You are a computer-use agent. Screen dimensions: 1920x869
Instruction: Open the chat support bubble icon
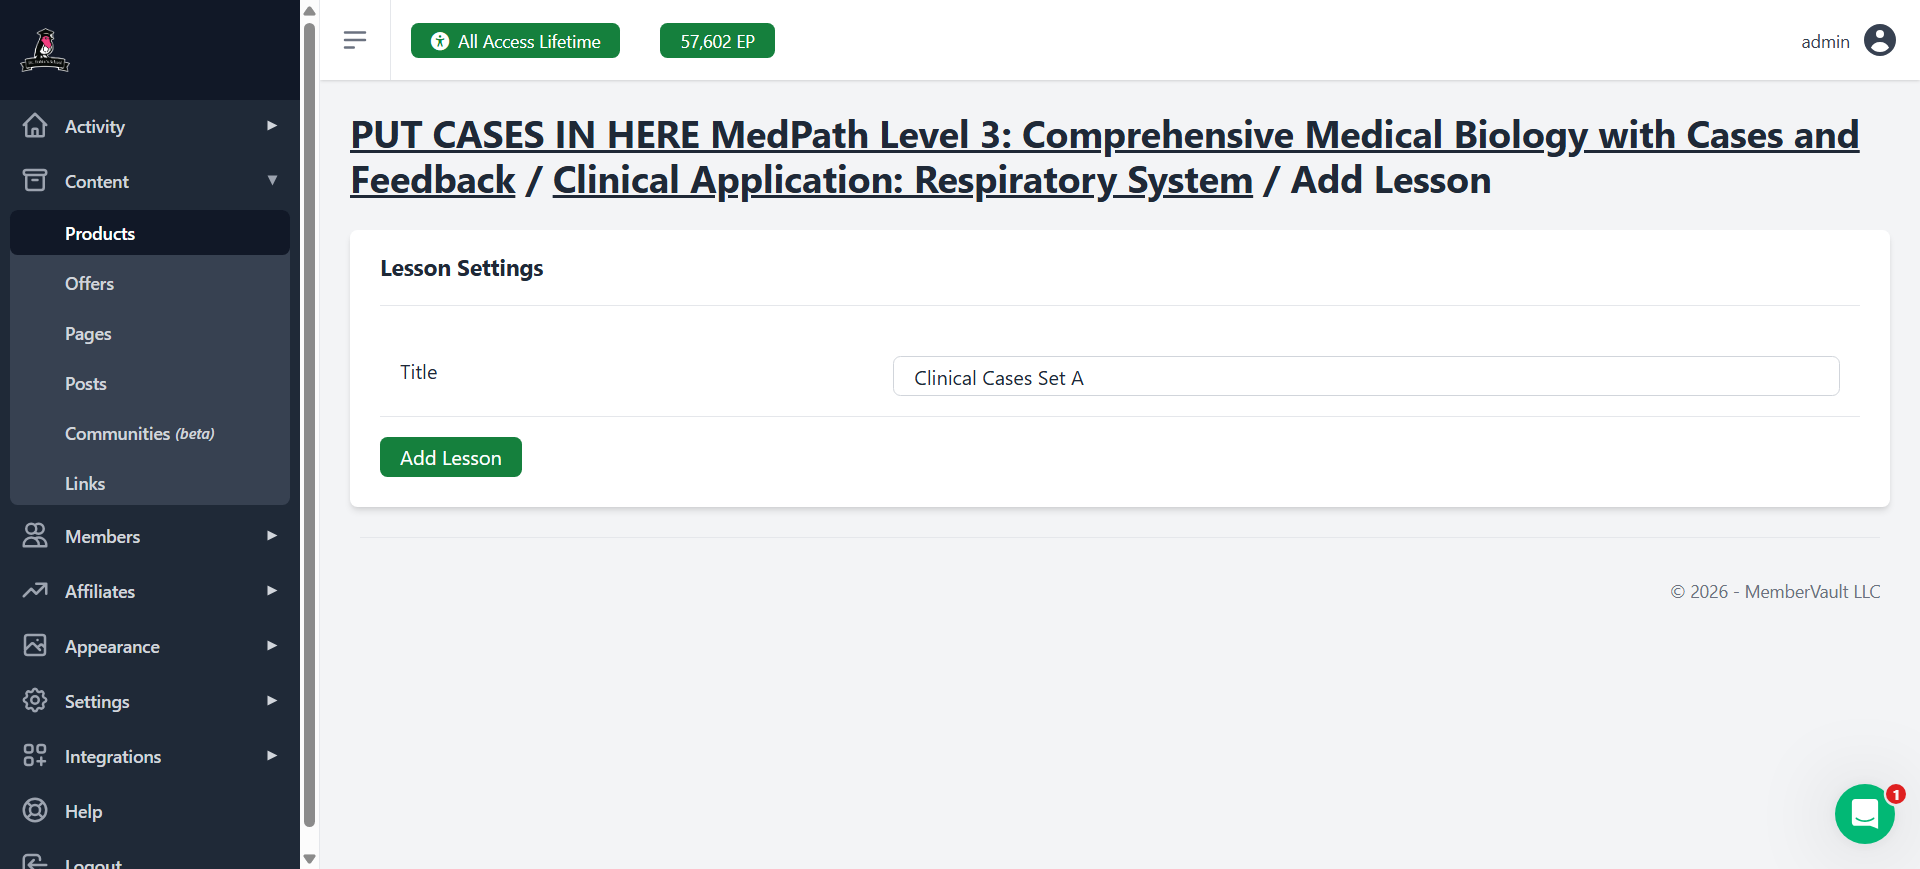[x=1865, y=814]
